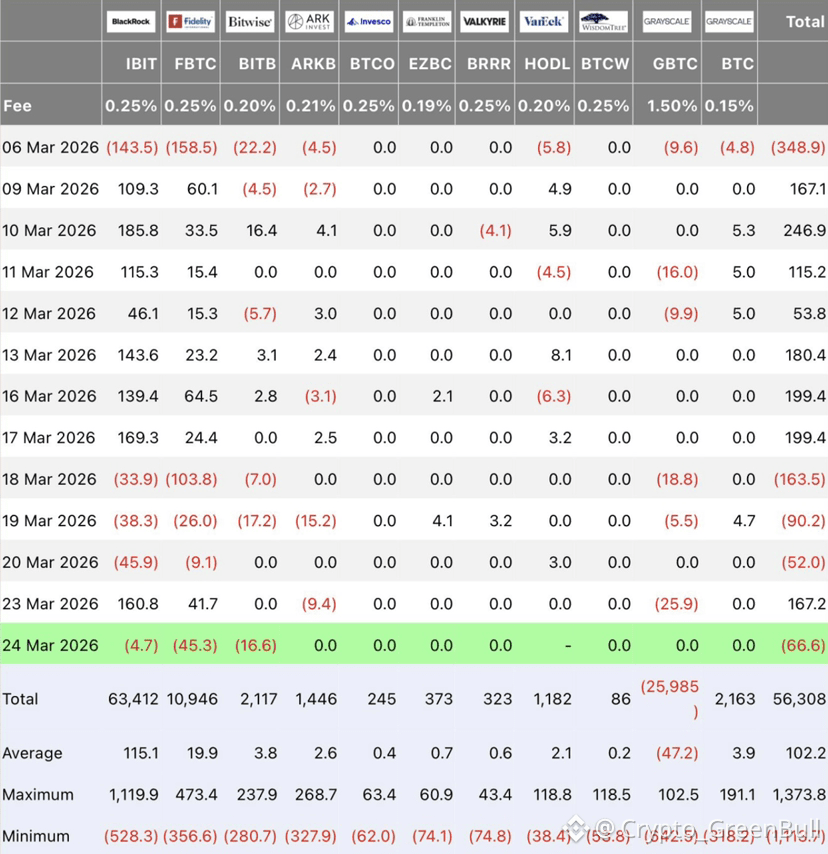Click the 16 Mar 2026 date row
Screen dimensions: 828x854
(49, 396)
